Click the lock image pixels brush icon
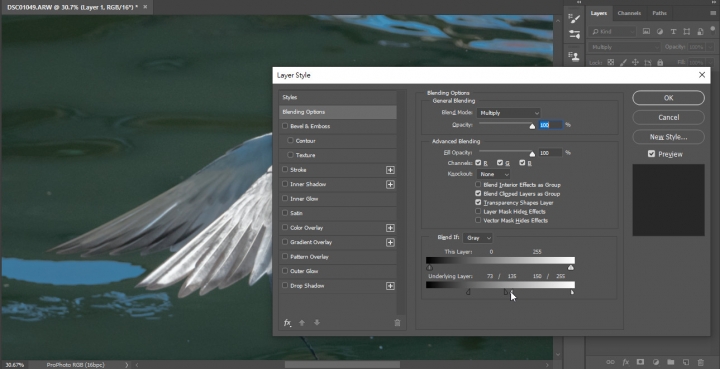 click(x=624, y=62)
